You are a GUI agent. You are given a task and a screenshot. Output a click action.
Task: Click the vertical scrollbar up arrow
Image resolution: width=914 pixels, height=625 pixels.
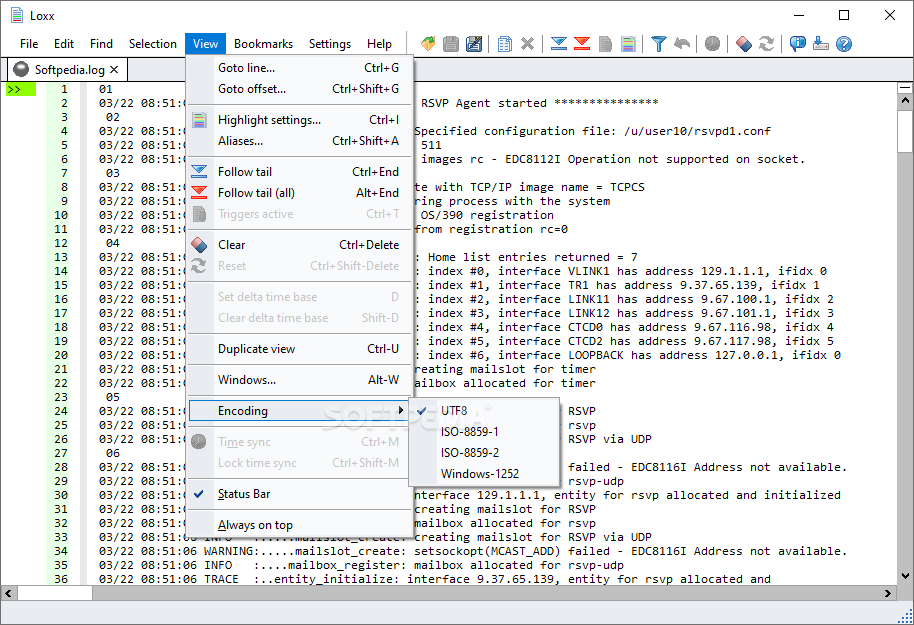(905, 100)
